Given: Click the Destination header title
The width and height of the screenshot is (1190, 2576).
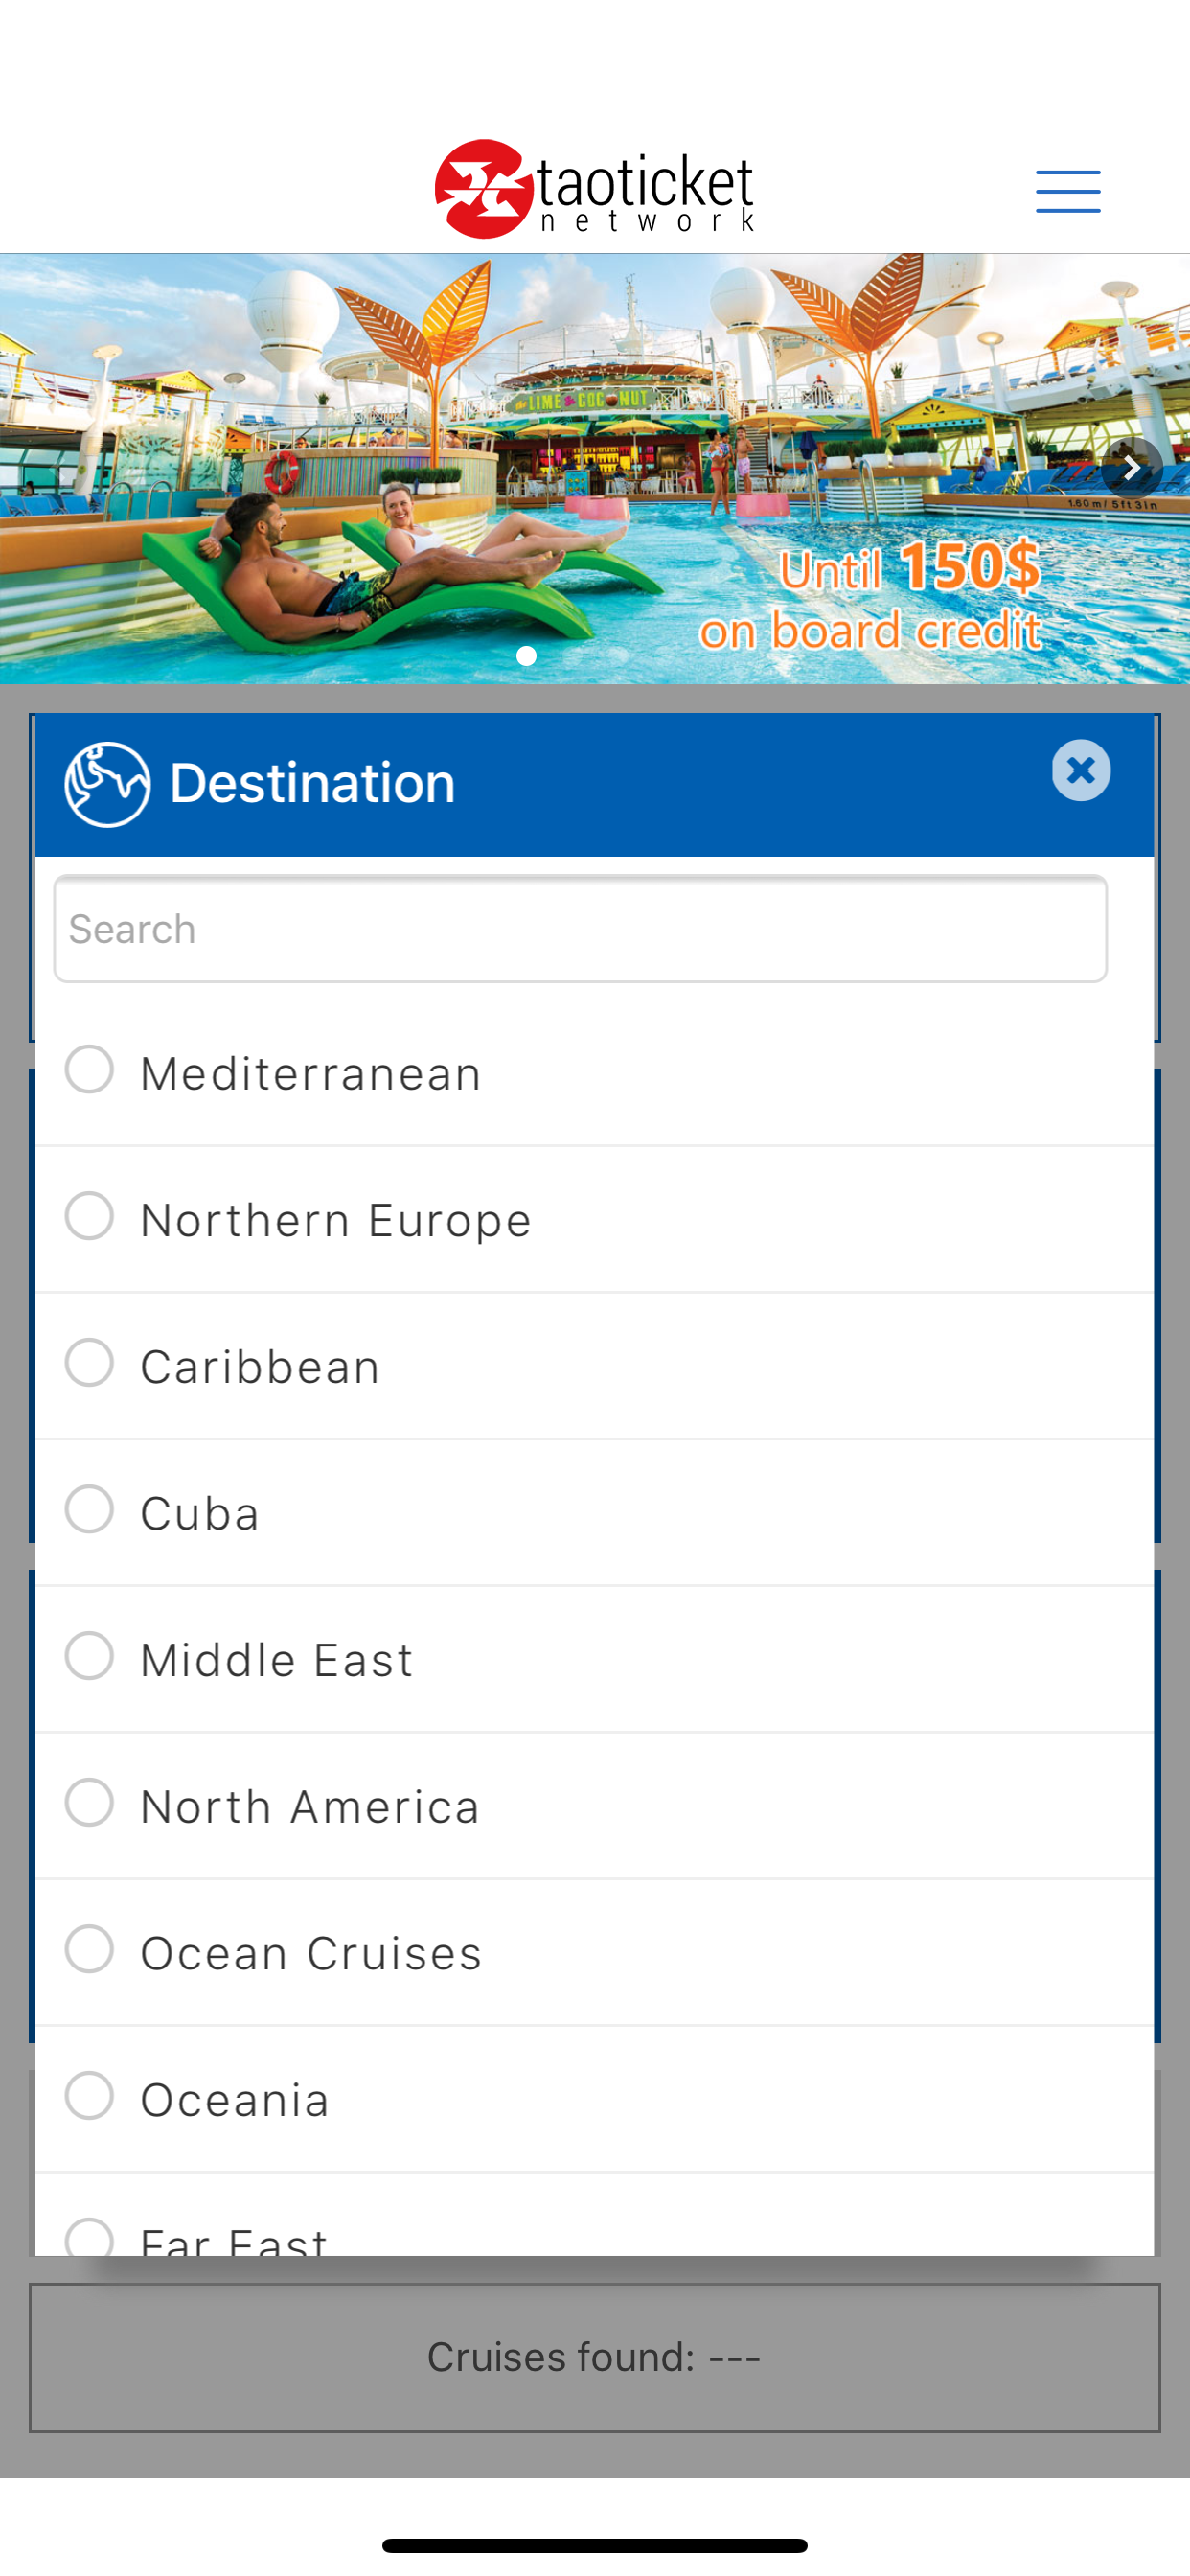Looking at the screenshot, I should click(312, 783).
